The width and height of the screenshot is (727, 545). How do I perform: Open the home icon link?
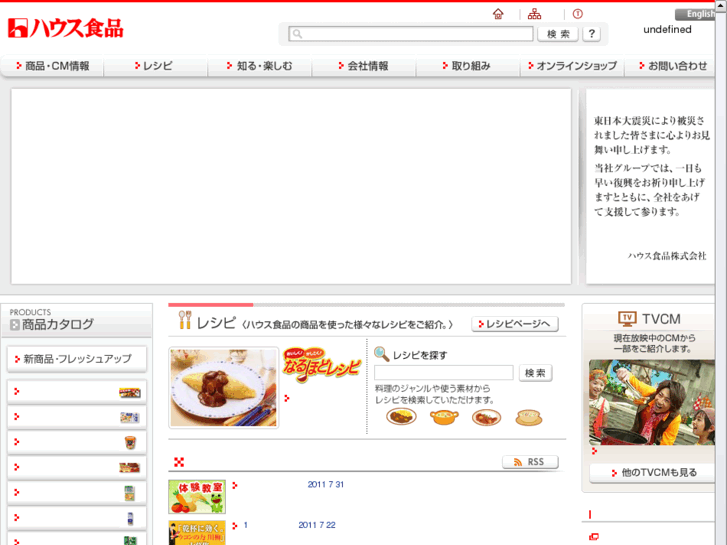498,14
